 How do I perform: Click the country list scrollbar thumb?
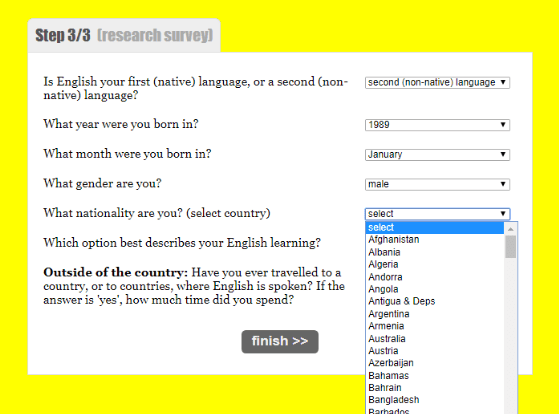click(x=511, y=246)
